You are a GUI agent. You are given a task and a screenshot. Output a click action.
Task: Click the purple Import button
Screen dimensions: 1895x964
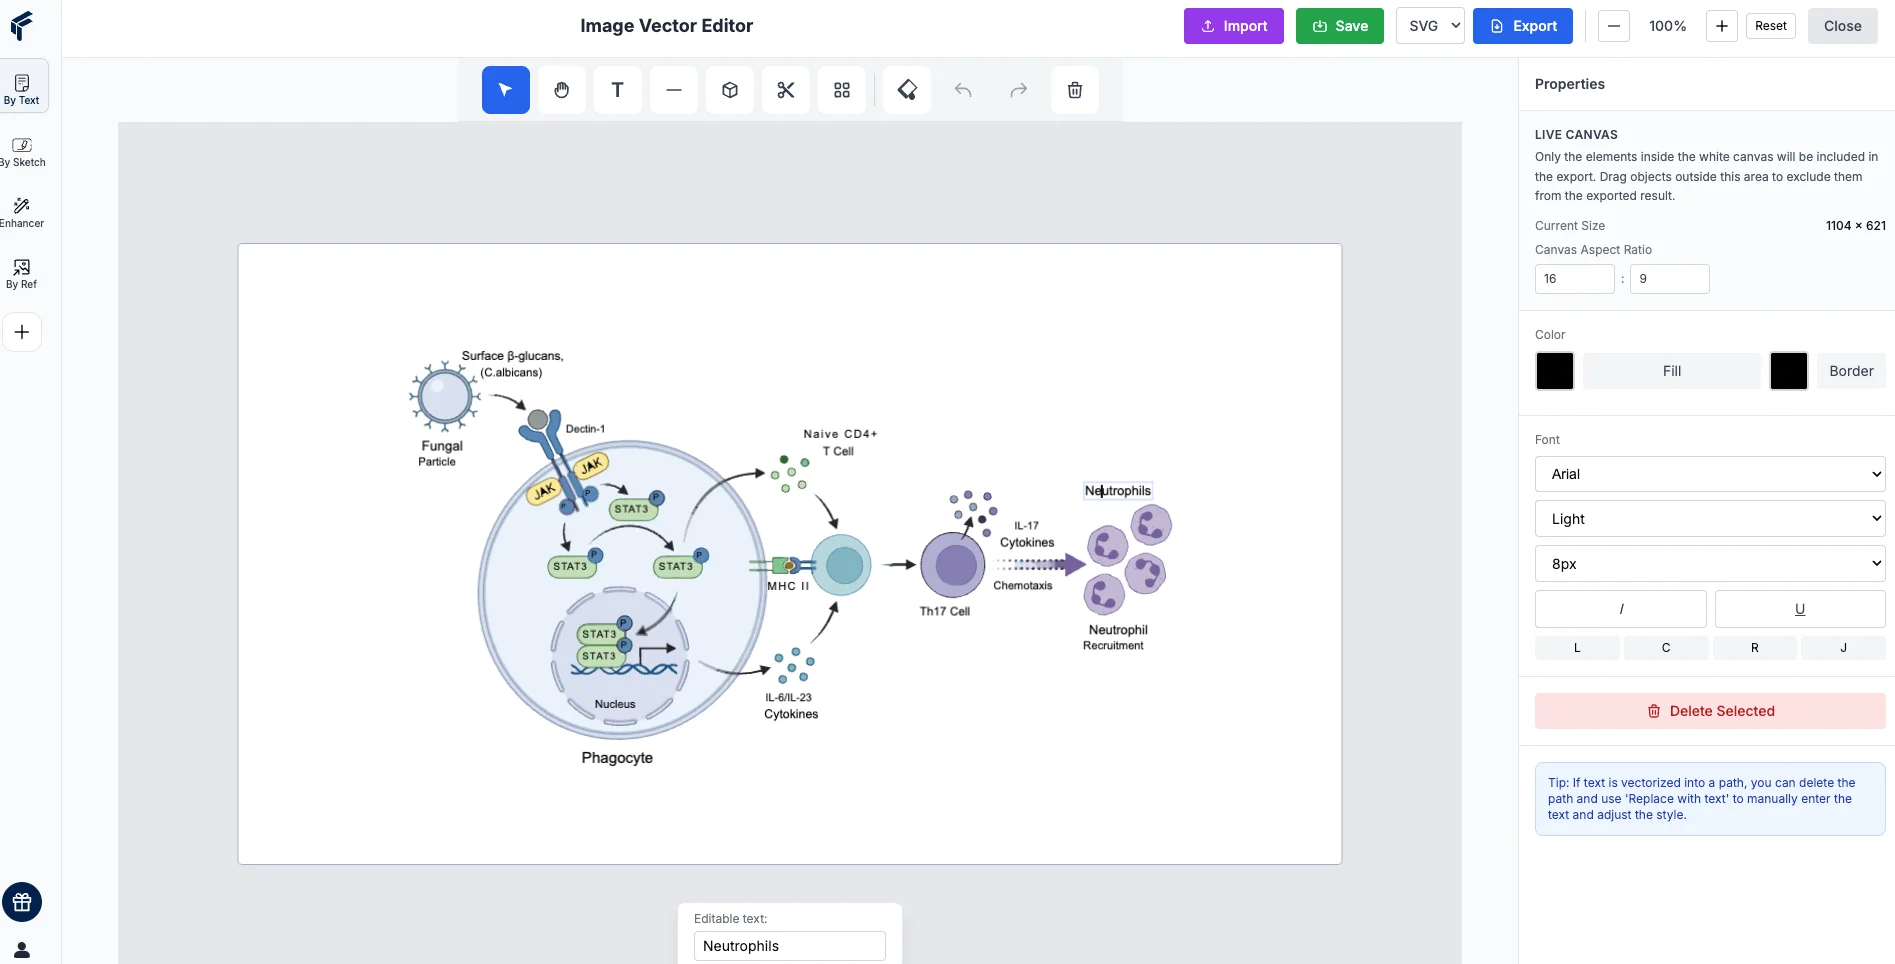click(x=1233, y=26)
